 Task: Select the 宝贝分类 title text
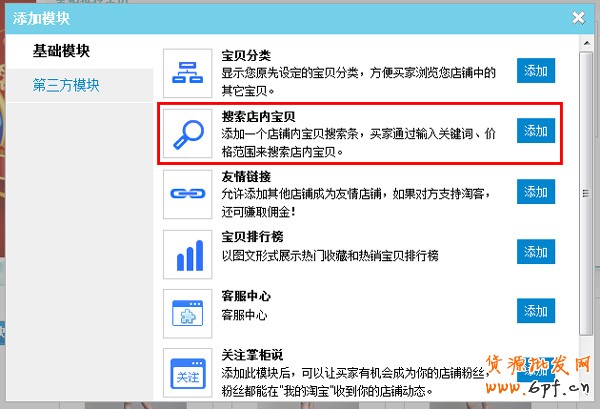245,57
